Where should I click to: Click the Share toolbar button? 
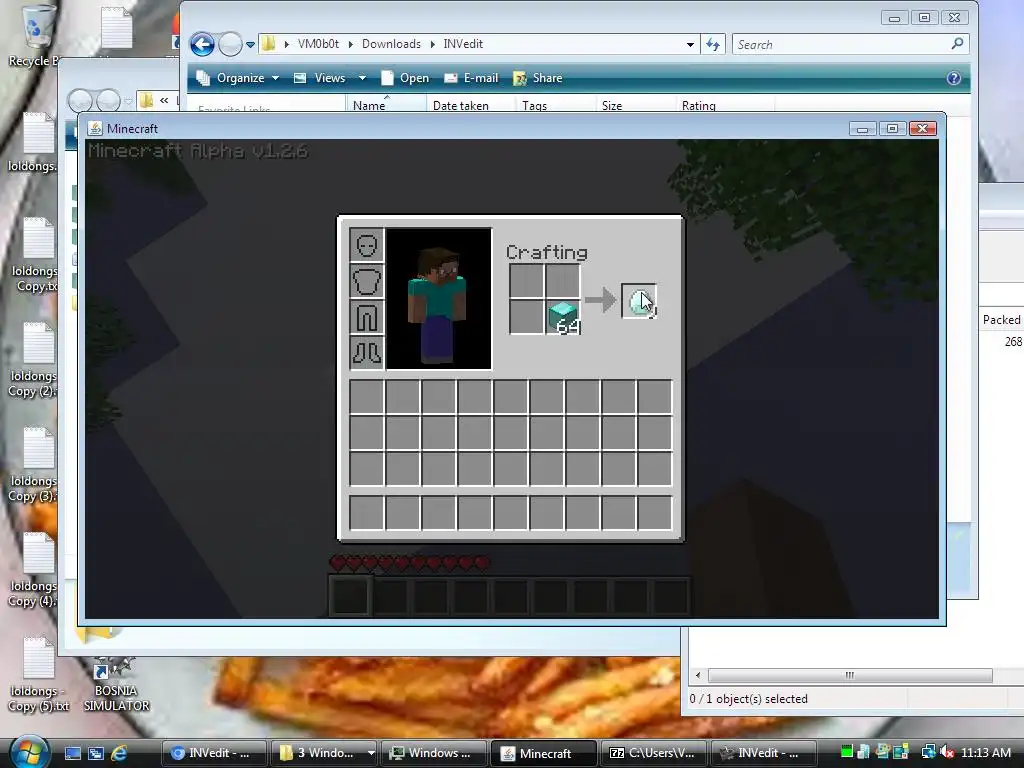(537, 78)
